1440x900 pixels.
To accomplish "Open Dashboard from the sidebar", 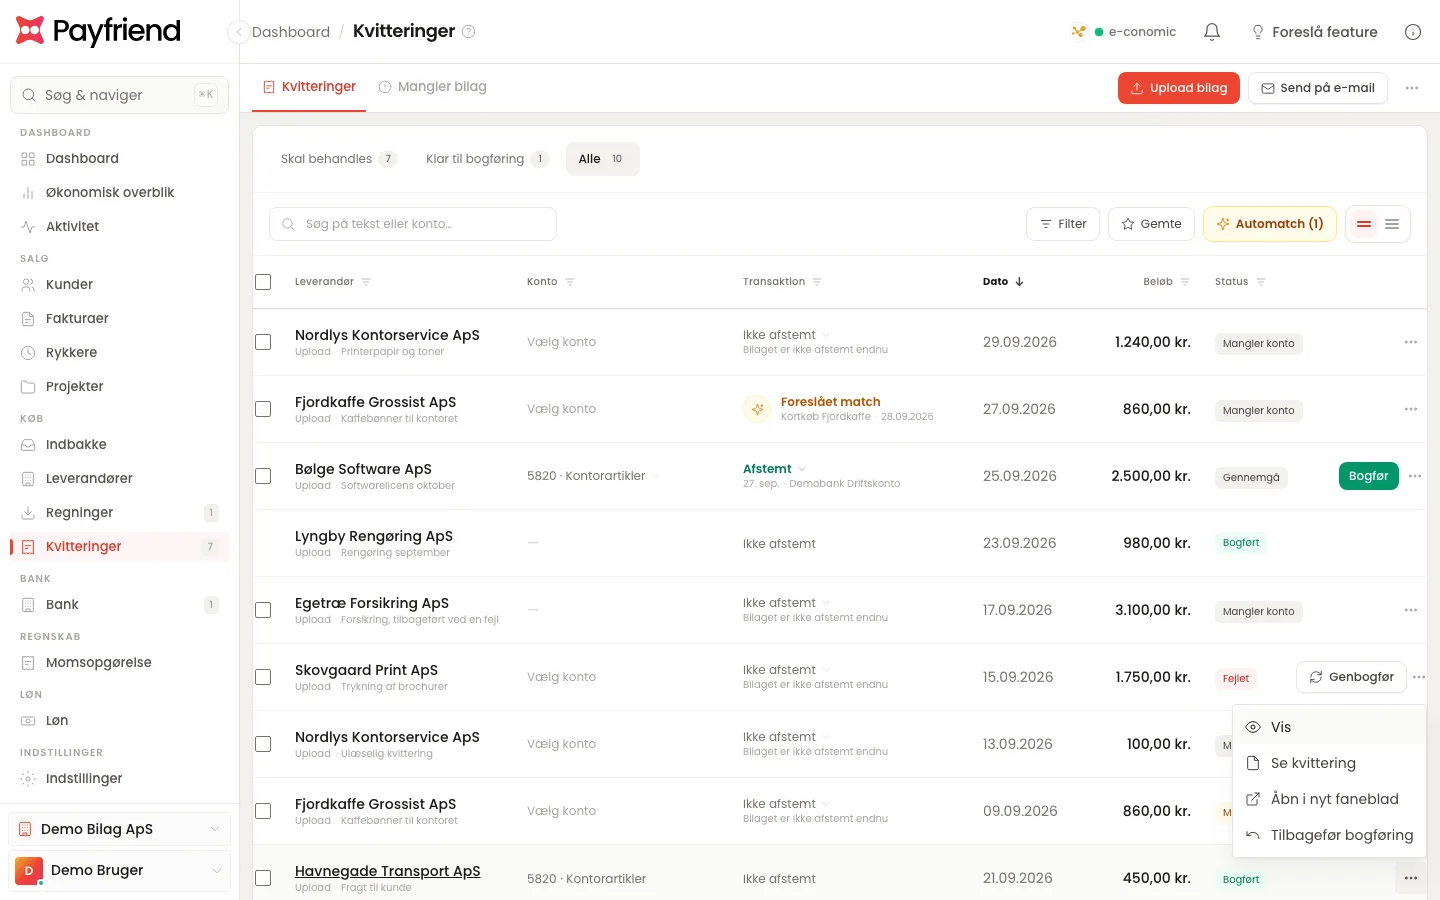I will click(x=120, y=159).
